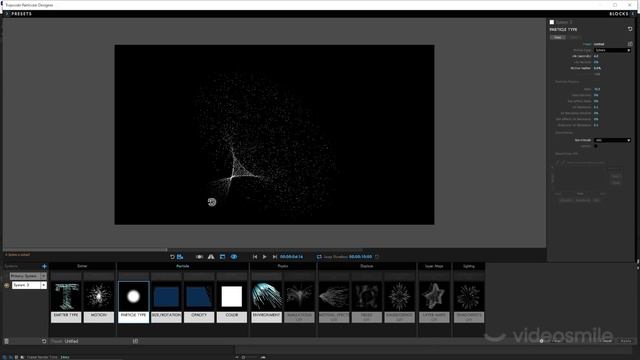Switch to the tab beside Basic
Image resolution: width=640 pixels, height=360 pixels.
[x=574, y=37]
